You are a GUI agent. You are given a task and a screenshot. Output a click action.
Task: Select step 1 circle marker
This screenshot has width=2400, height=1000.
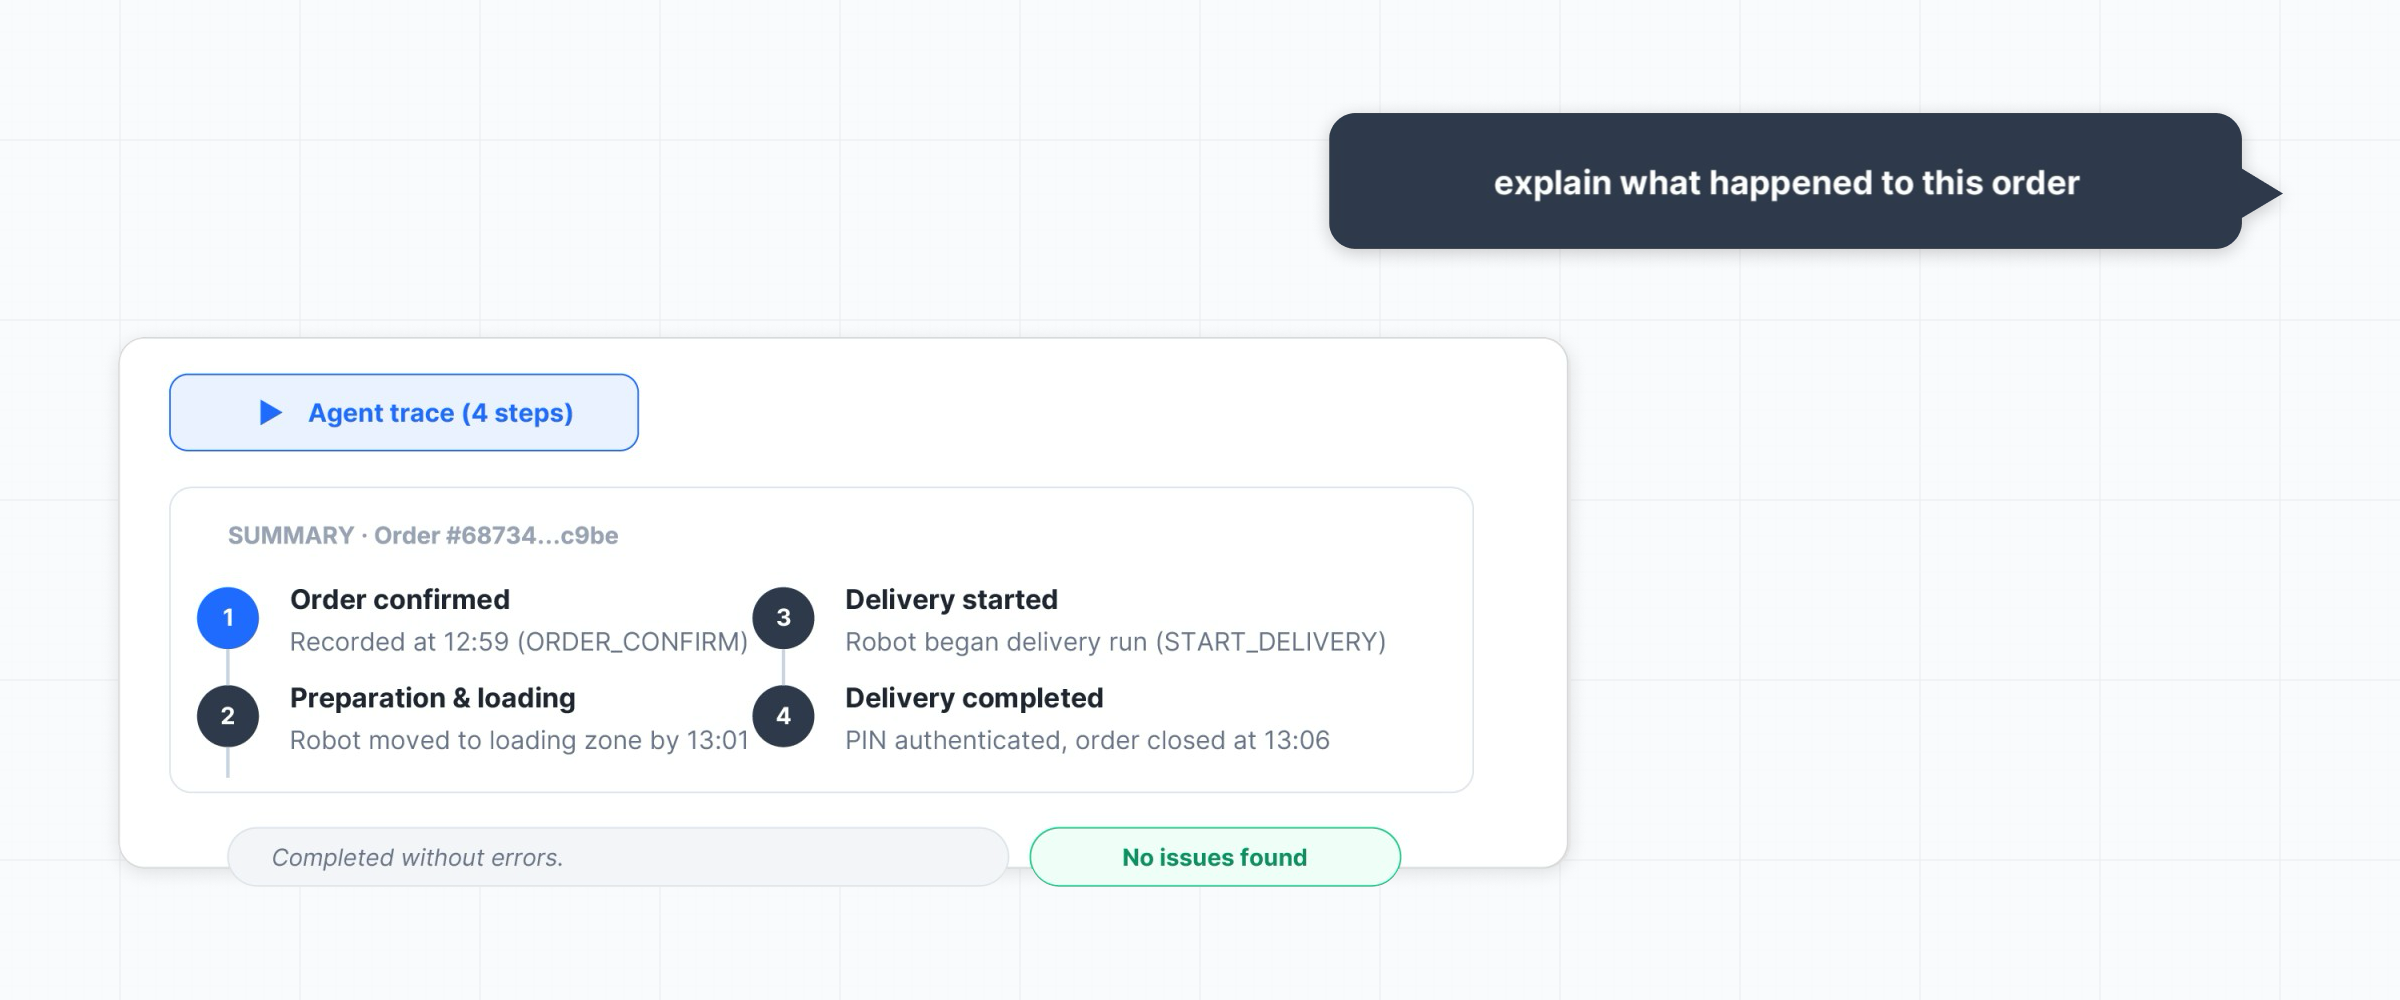click(x=228, y=618)
